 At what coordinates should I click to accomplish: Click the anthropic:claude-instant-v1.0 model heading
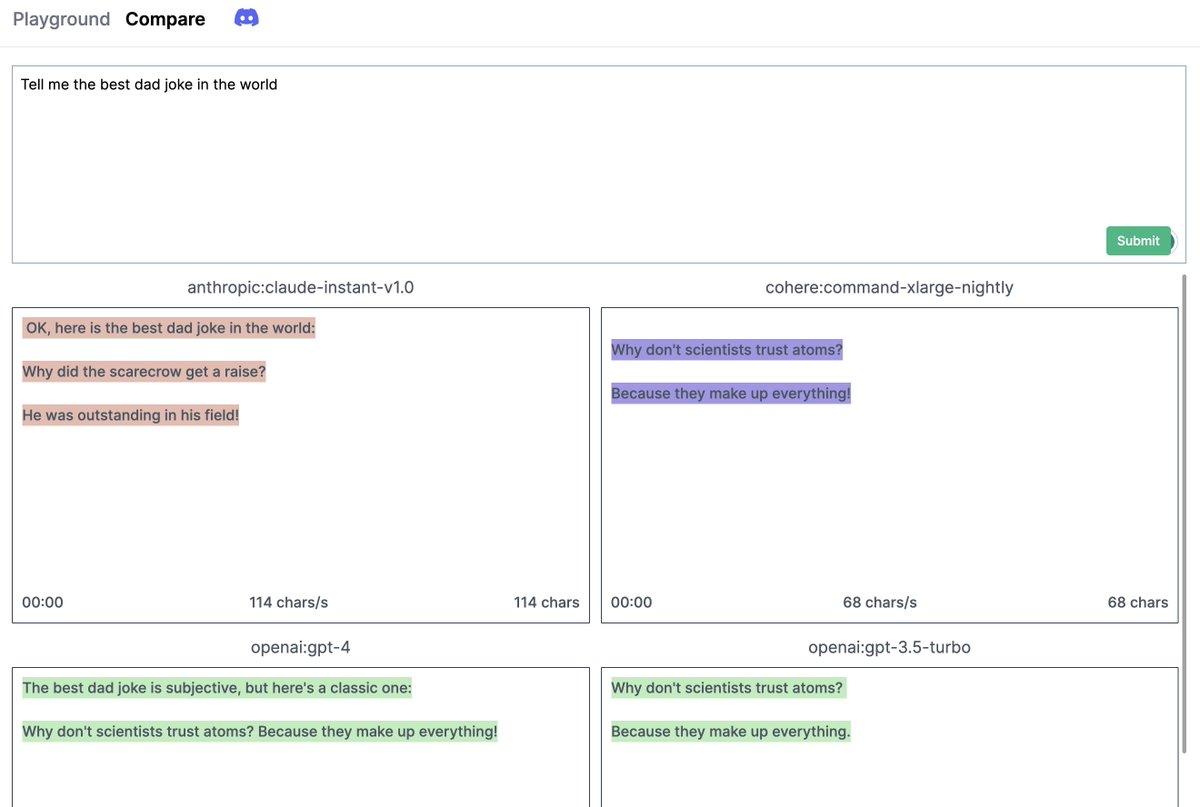click(301, 287)
